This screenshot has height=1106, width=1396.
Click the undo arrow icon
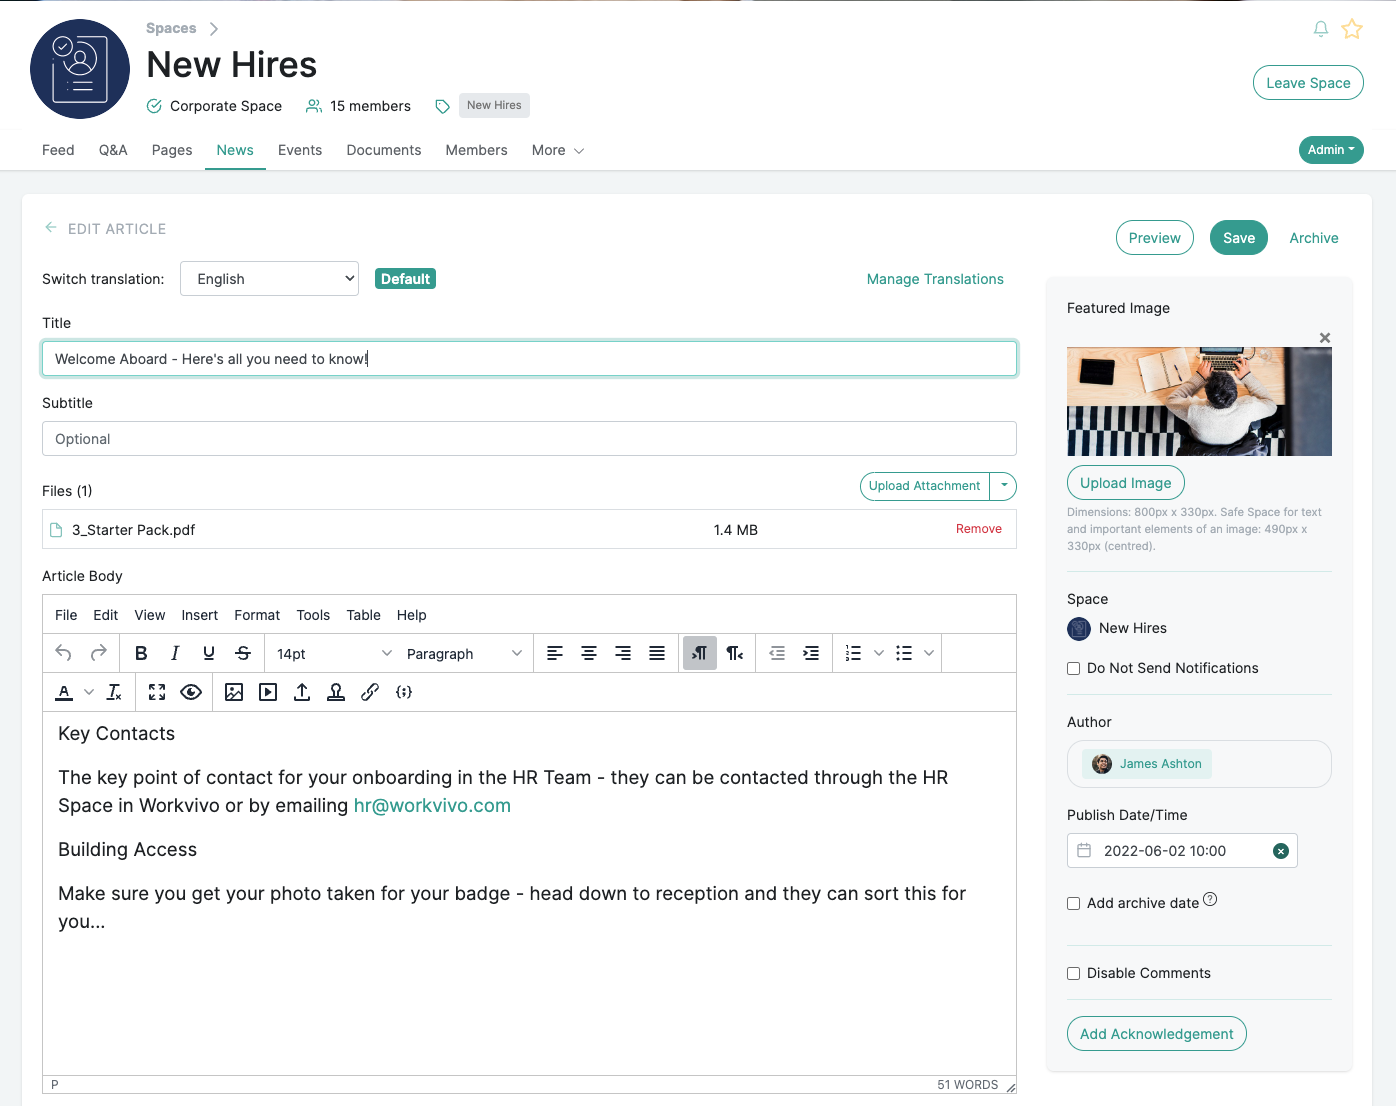pyautogui.click(x=63, y=653)
